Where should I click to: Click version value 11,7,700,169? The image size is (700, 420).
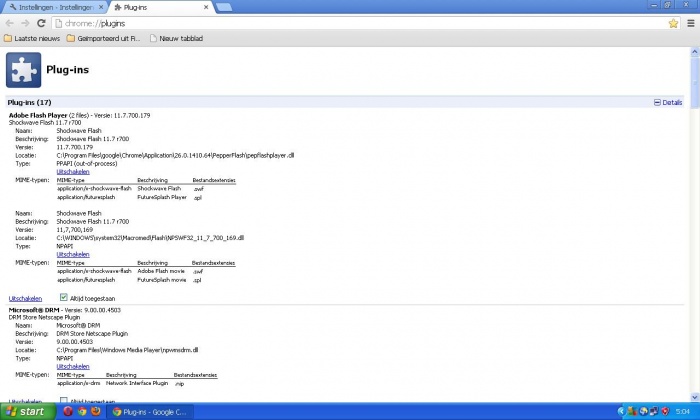(75, 230)
